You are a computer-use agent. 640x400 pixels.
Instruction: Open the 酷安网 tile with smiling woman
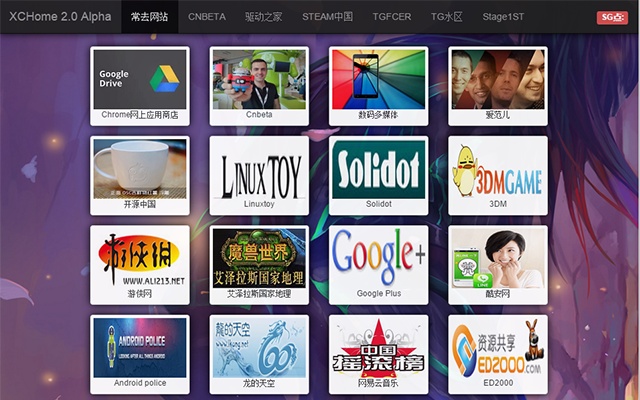(498, 258)
